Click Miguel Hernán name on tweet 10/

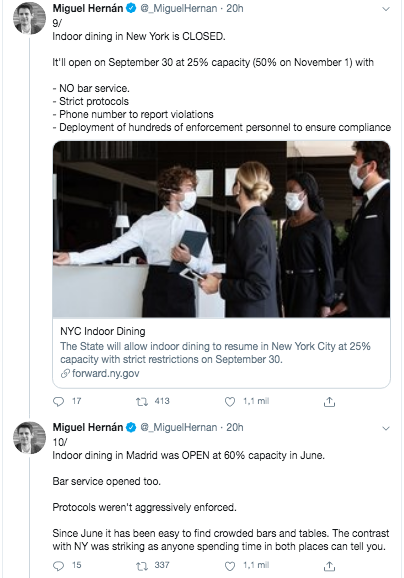click(88, 427)
